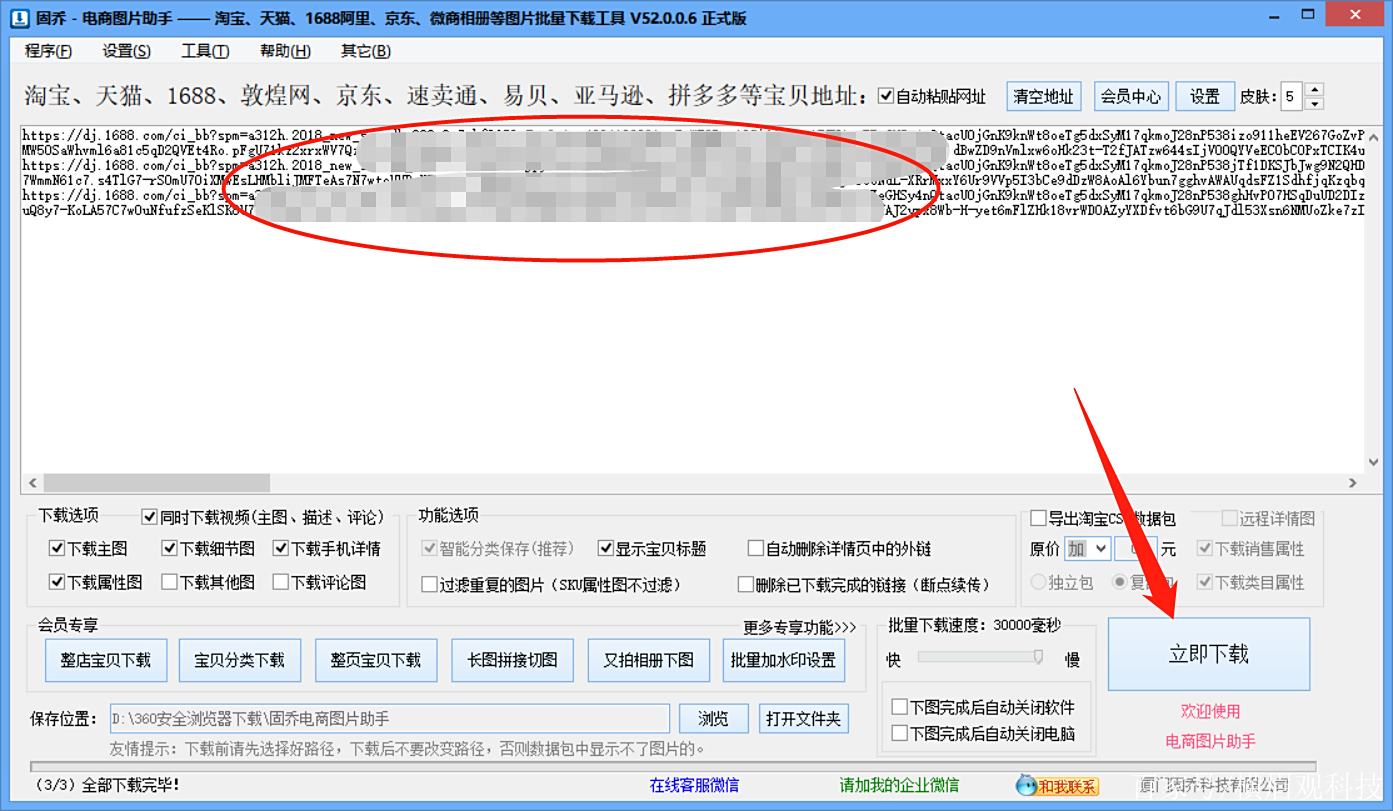Click the greyed 智能分类保存(推荐) checkbox
Image resolution: width=1393 pixels, height=811 pixels.
tap(429, 549)
